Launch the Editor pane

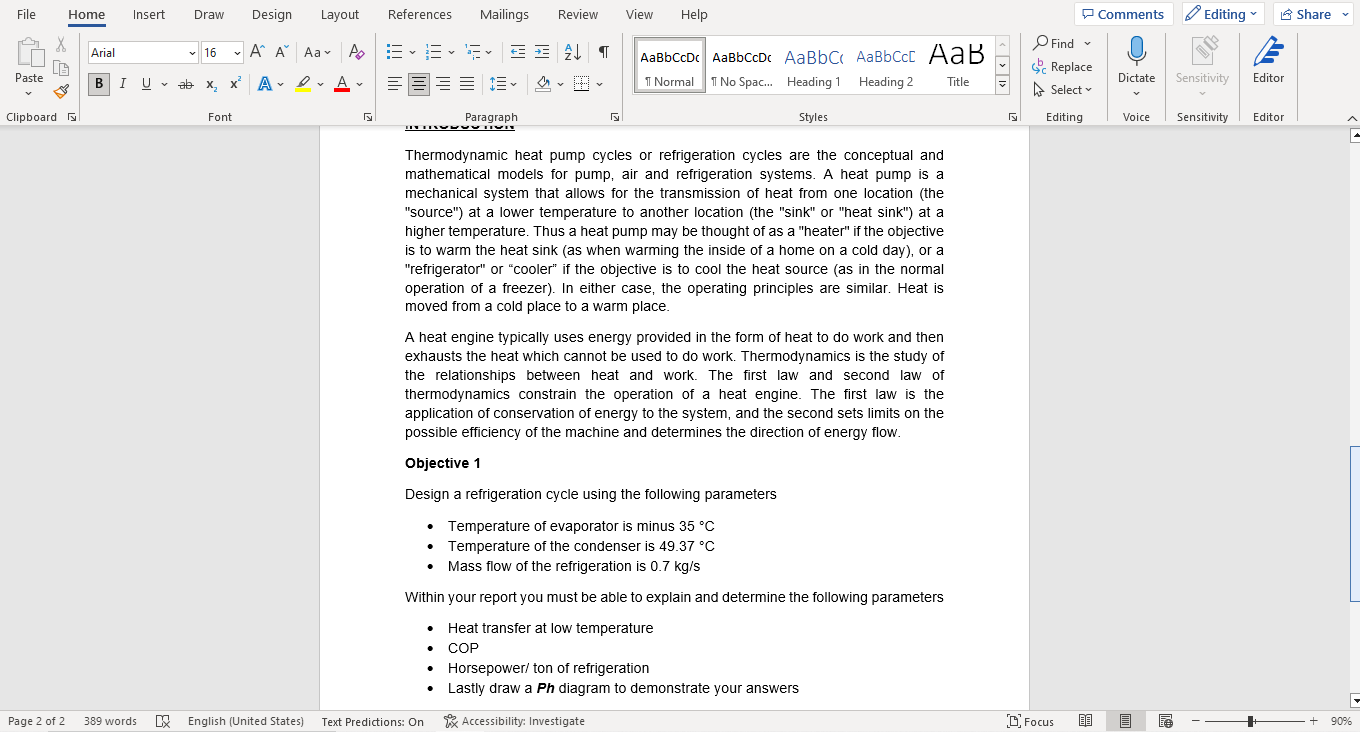[1267, 60]
